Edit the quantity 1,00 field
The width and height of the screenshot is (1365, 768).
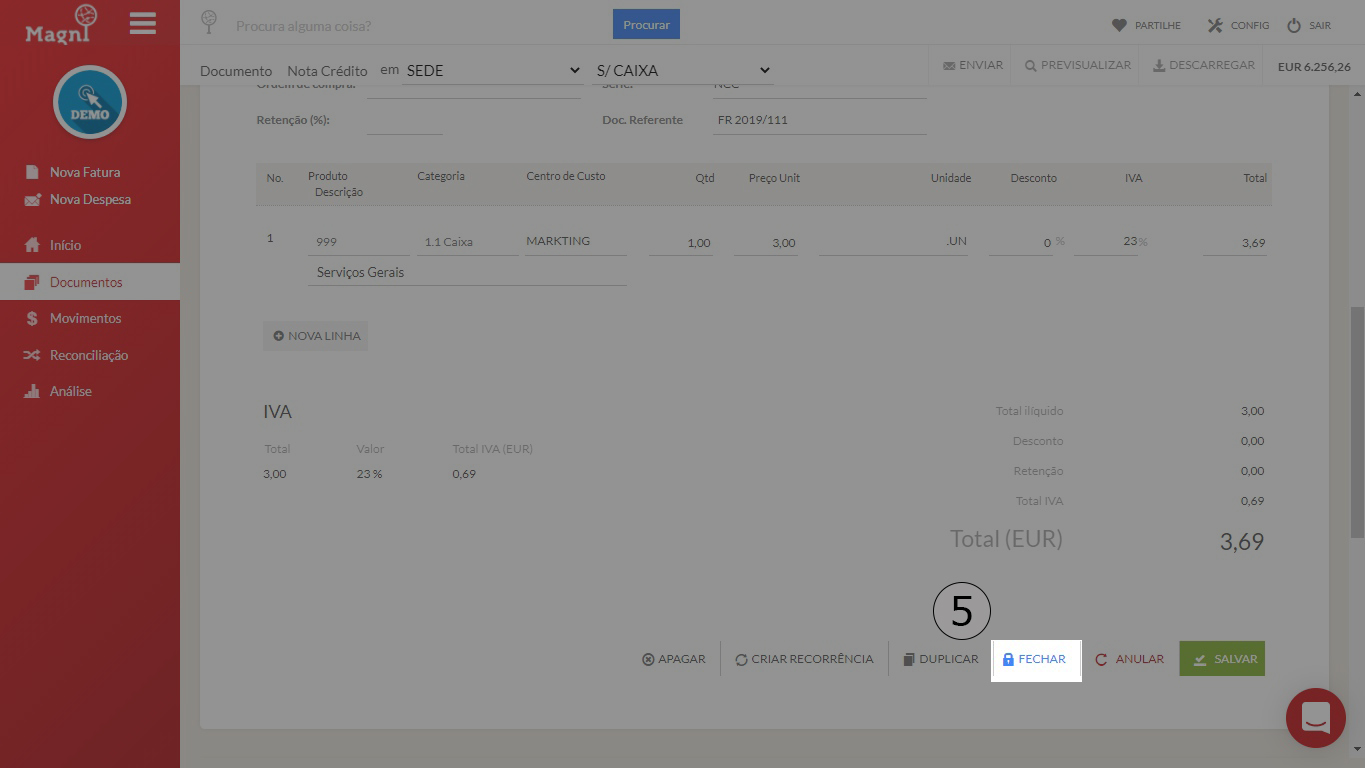pos(681,243)
